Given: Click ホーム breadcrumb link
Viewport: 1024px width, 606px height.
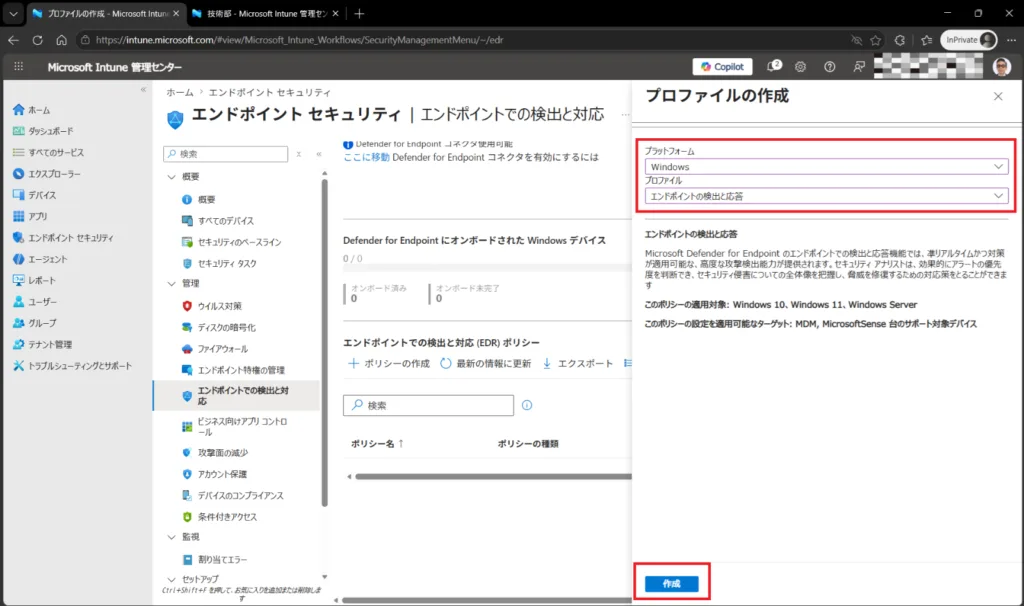Looking at the screenshot, I should (180, 92).
